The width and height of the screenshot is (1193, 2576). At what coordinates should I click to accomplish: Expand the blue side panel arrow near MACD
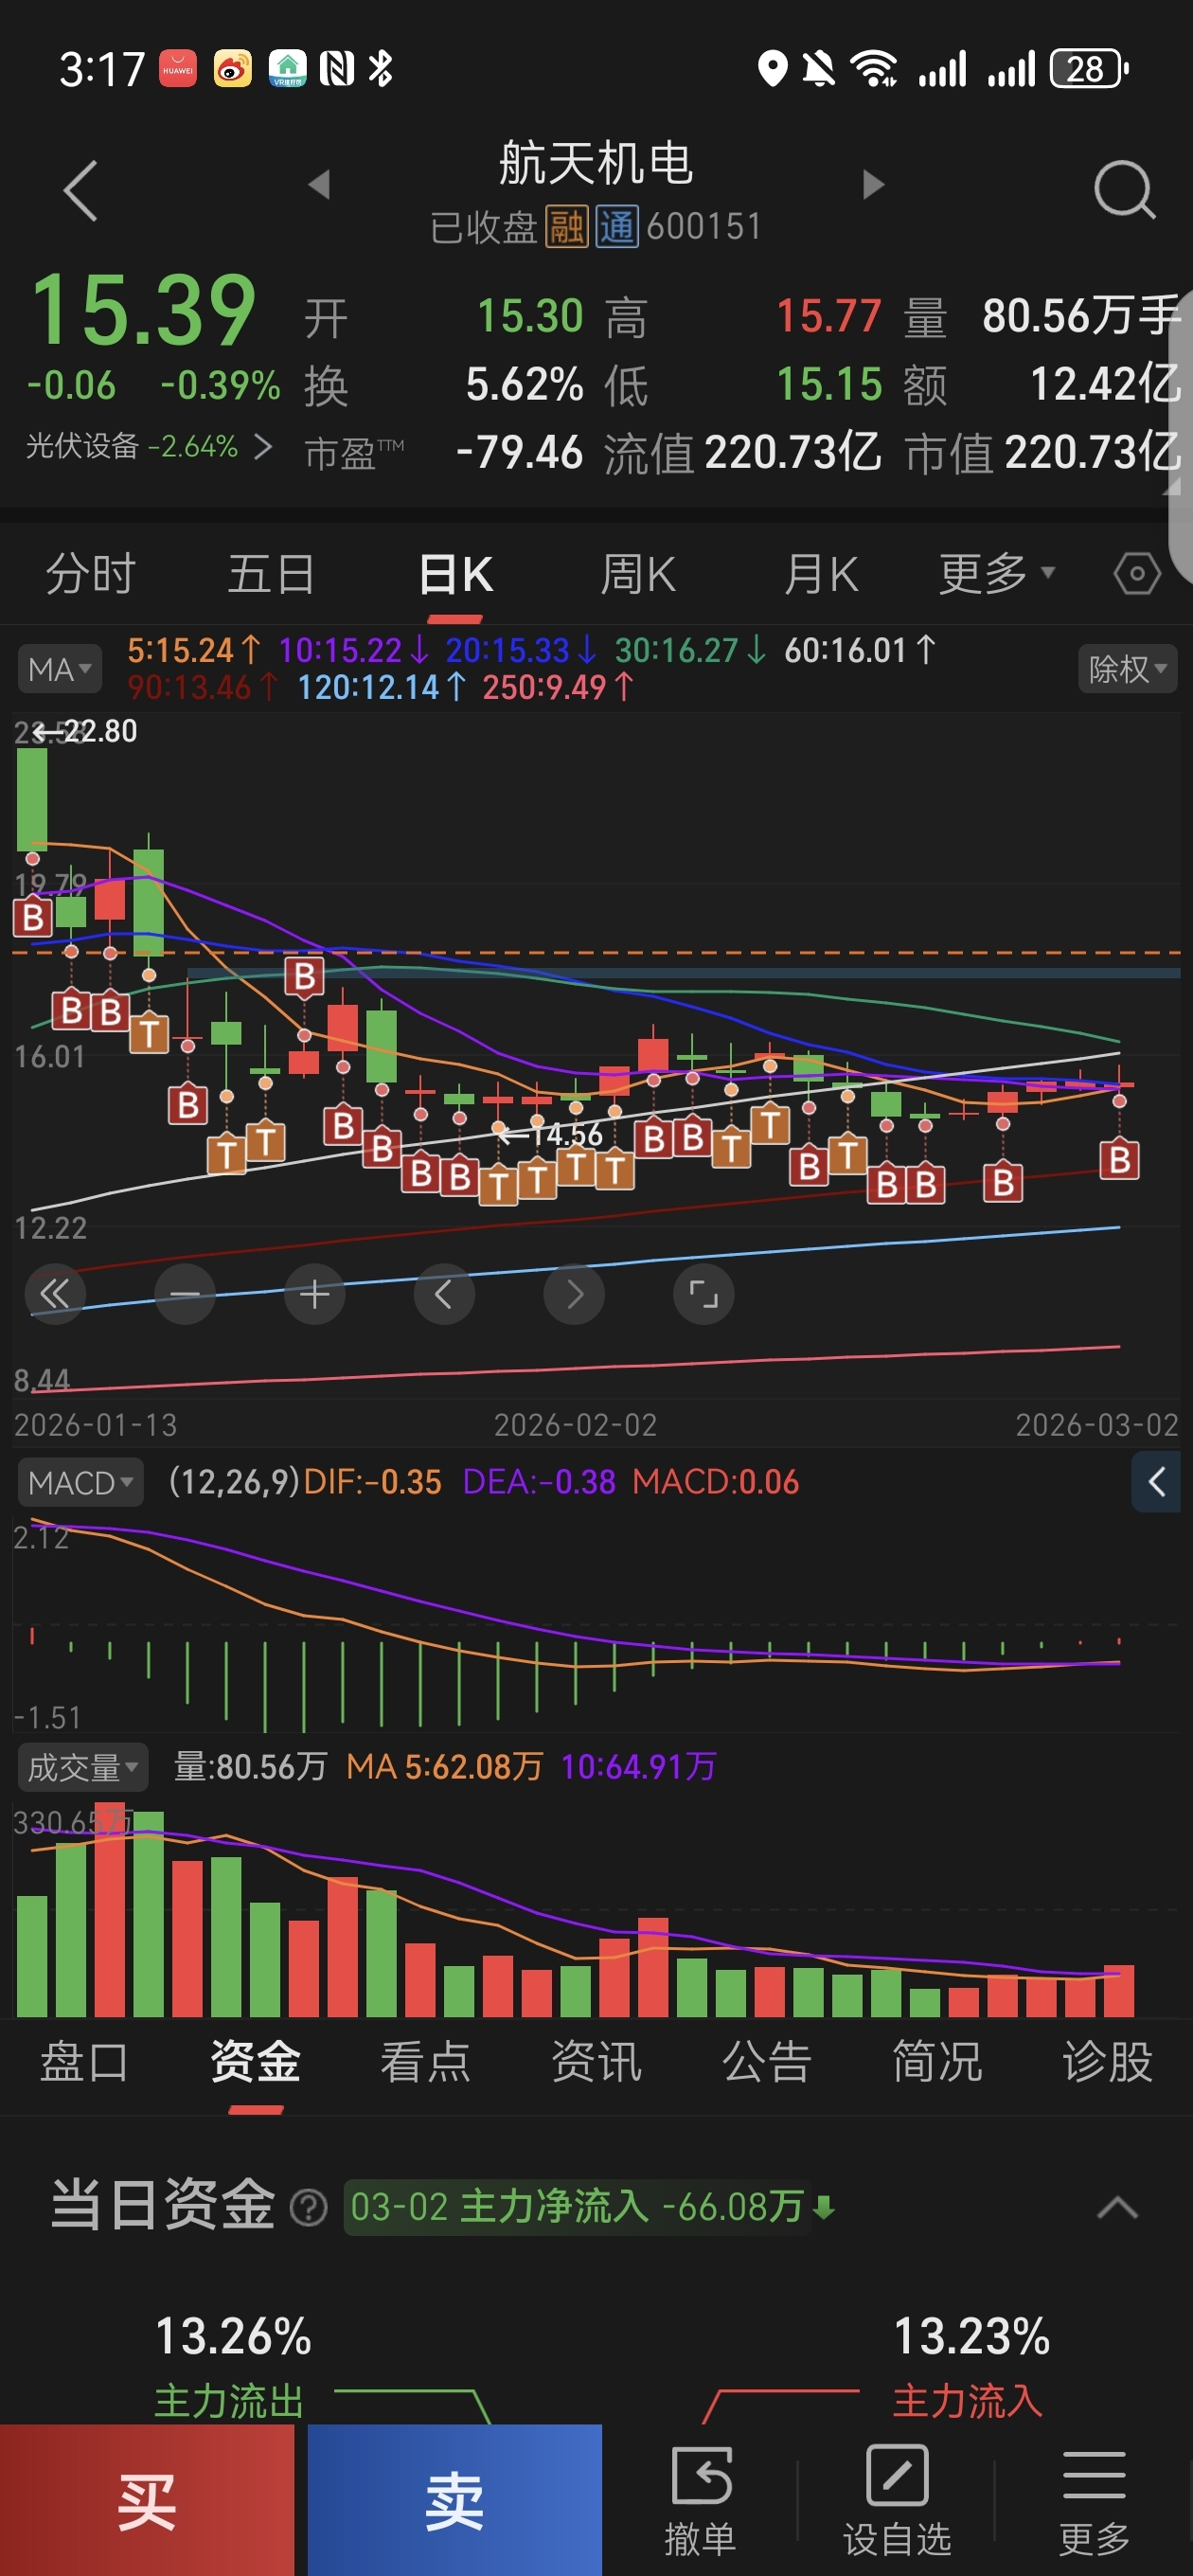coord(1156,1481)
